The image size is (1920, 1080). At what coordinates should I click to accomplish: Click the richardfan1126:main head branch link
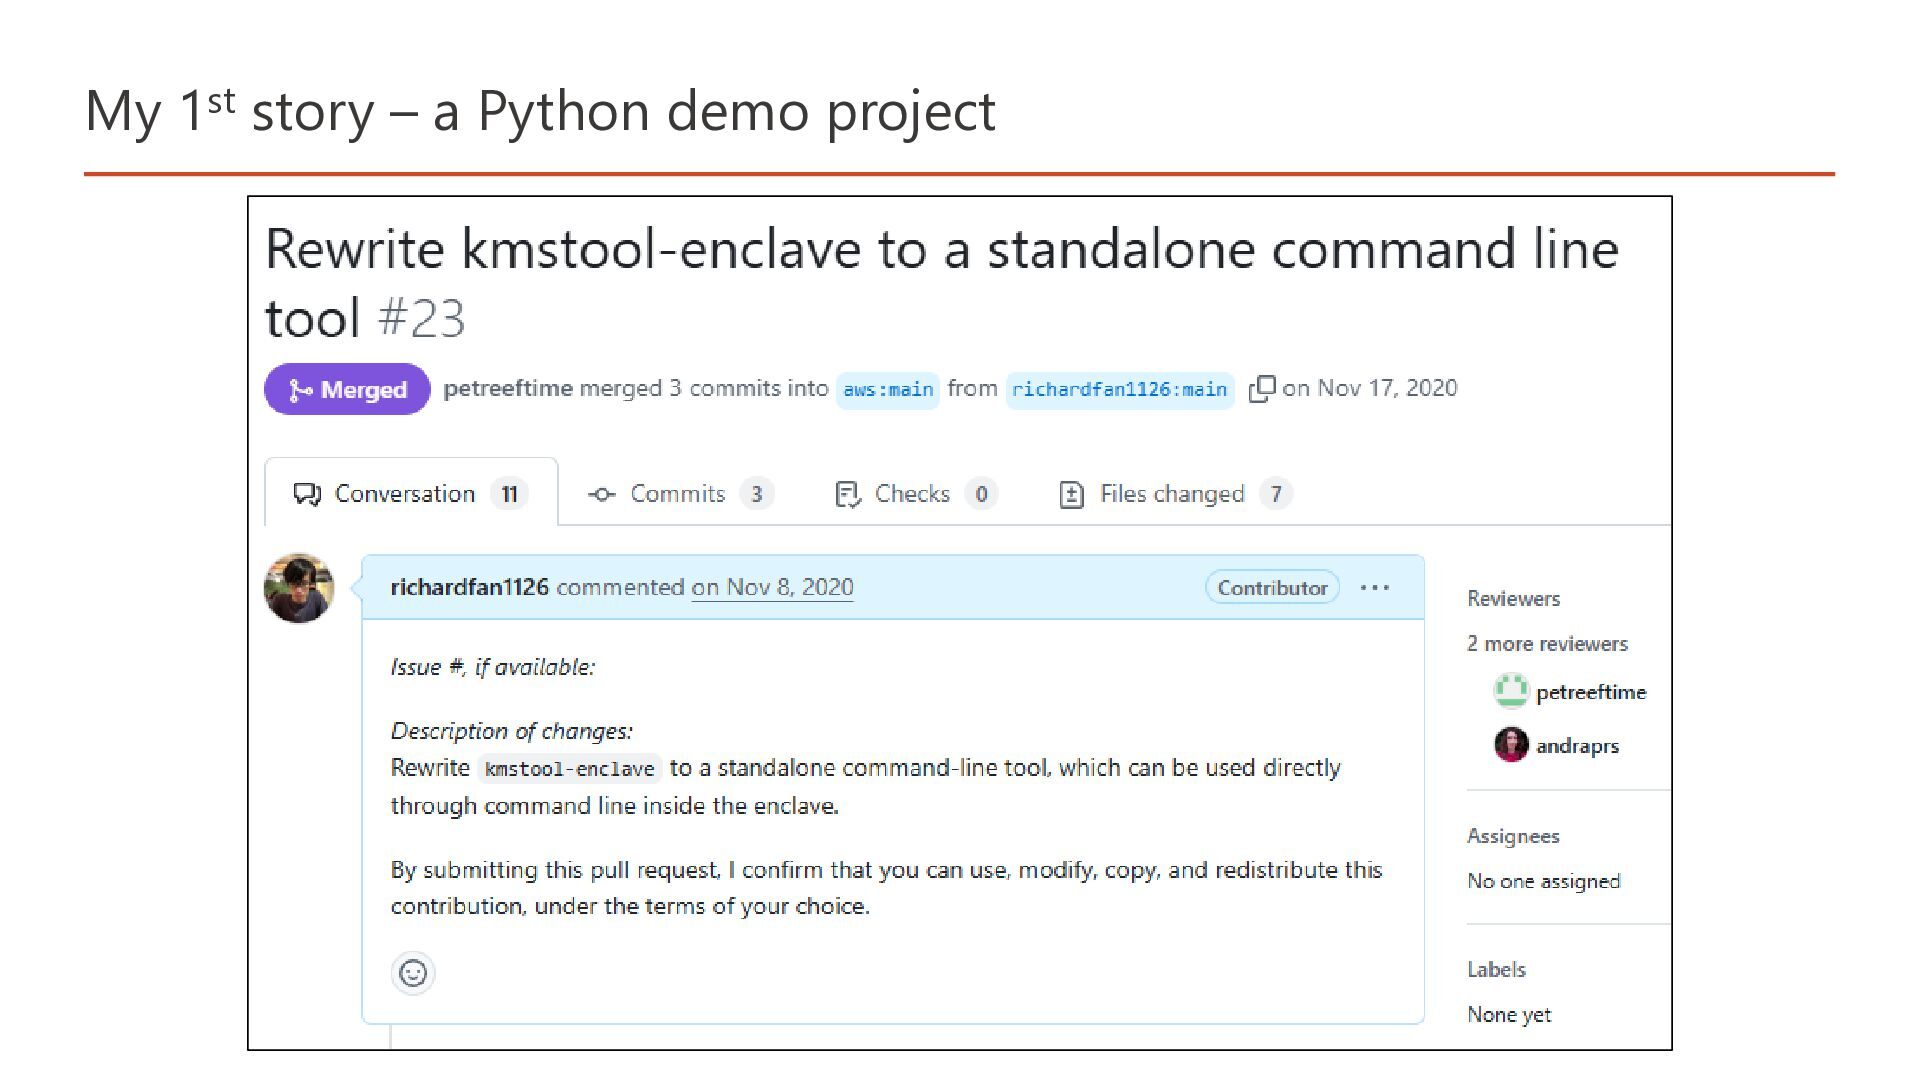(1119, 389)
